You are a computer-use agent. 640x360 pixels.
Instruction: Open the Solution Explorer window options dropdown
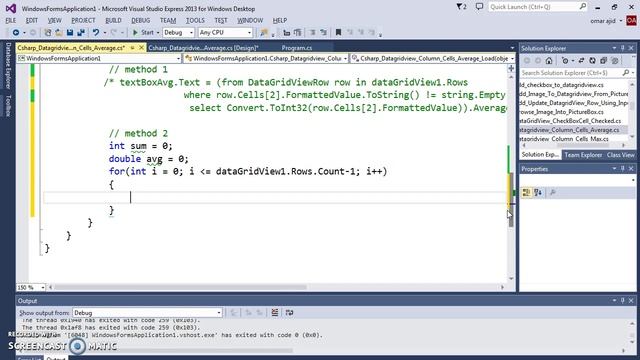pos(614,48)
